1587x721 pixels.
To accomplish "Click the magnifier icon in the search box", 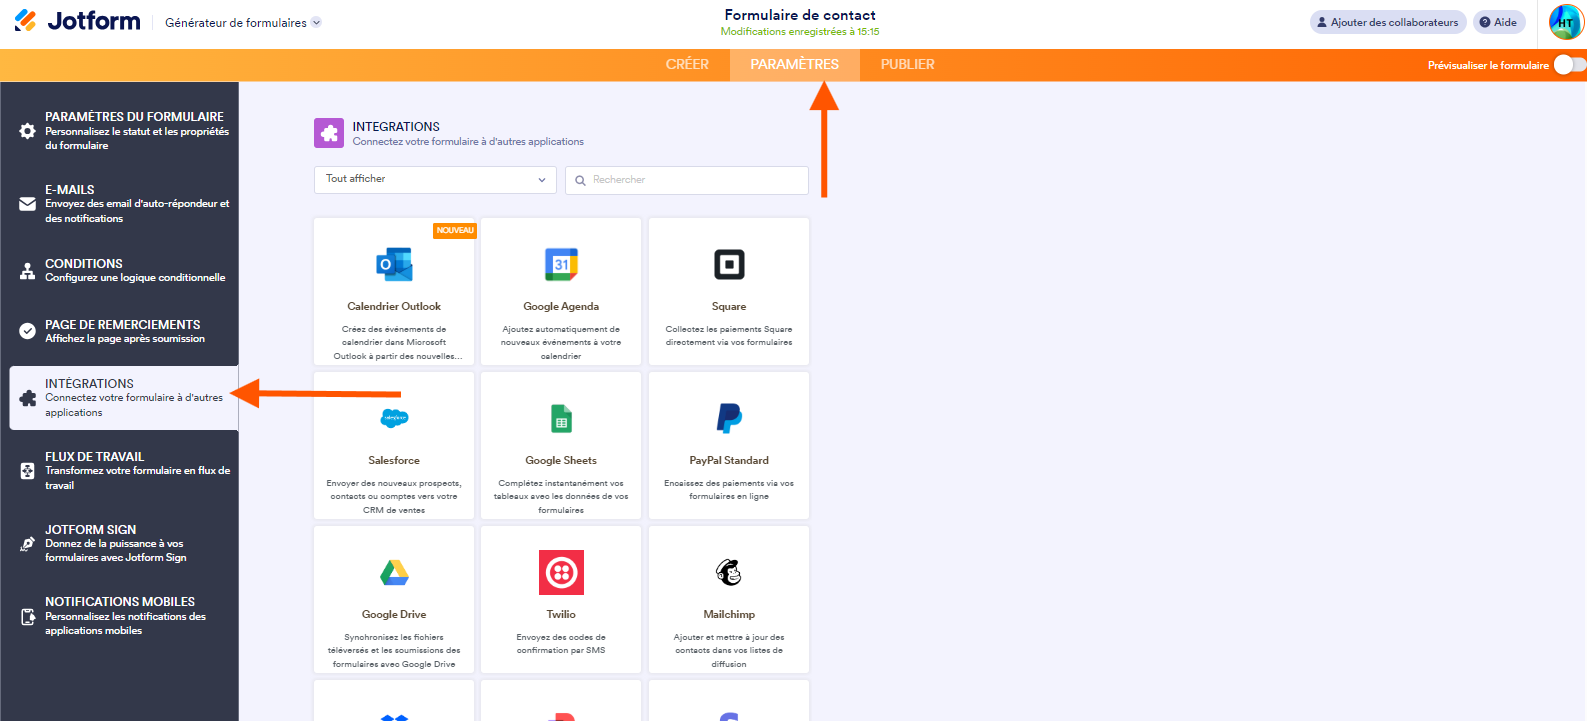I will (x=580, y=180).
